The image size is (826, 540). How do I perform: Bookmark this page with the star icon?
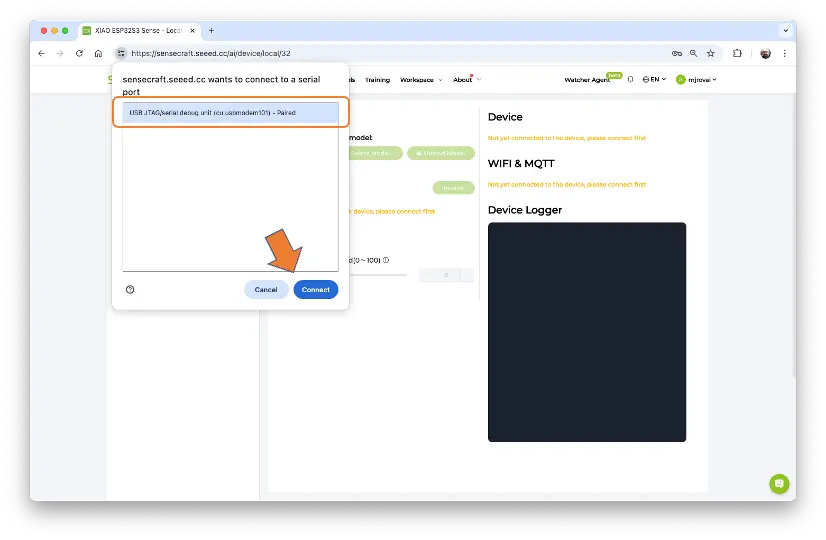pyautogui.click(x=711, y=53)
